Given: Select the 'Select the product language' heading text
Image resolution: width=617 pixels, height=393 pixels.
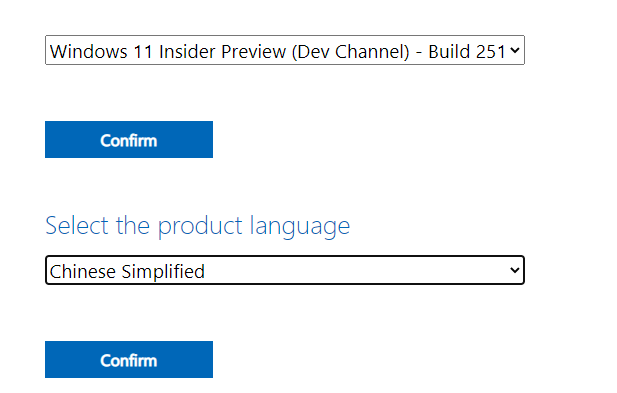Looking at the screenshot, I should pyautogui.click(x=198, y=226).
